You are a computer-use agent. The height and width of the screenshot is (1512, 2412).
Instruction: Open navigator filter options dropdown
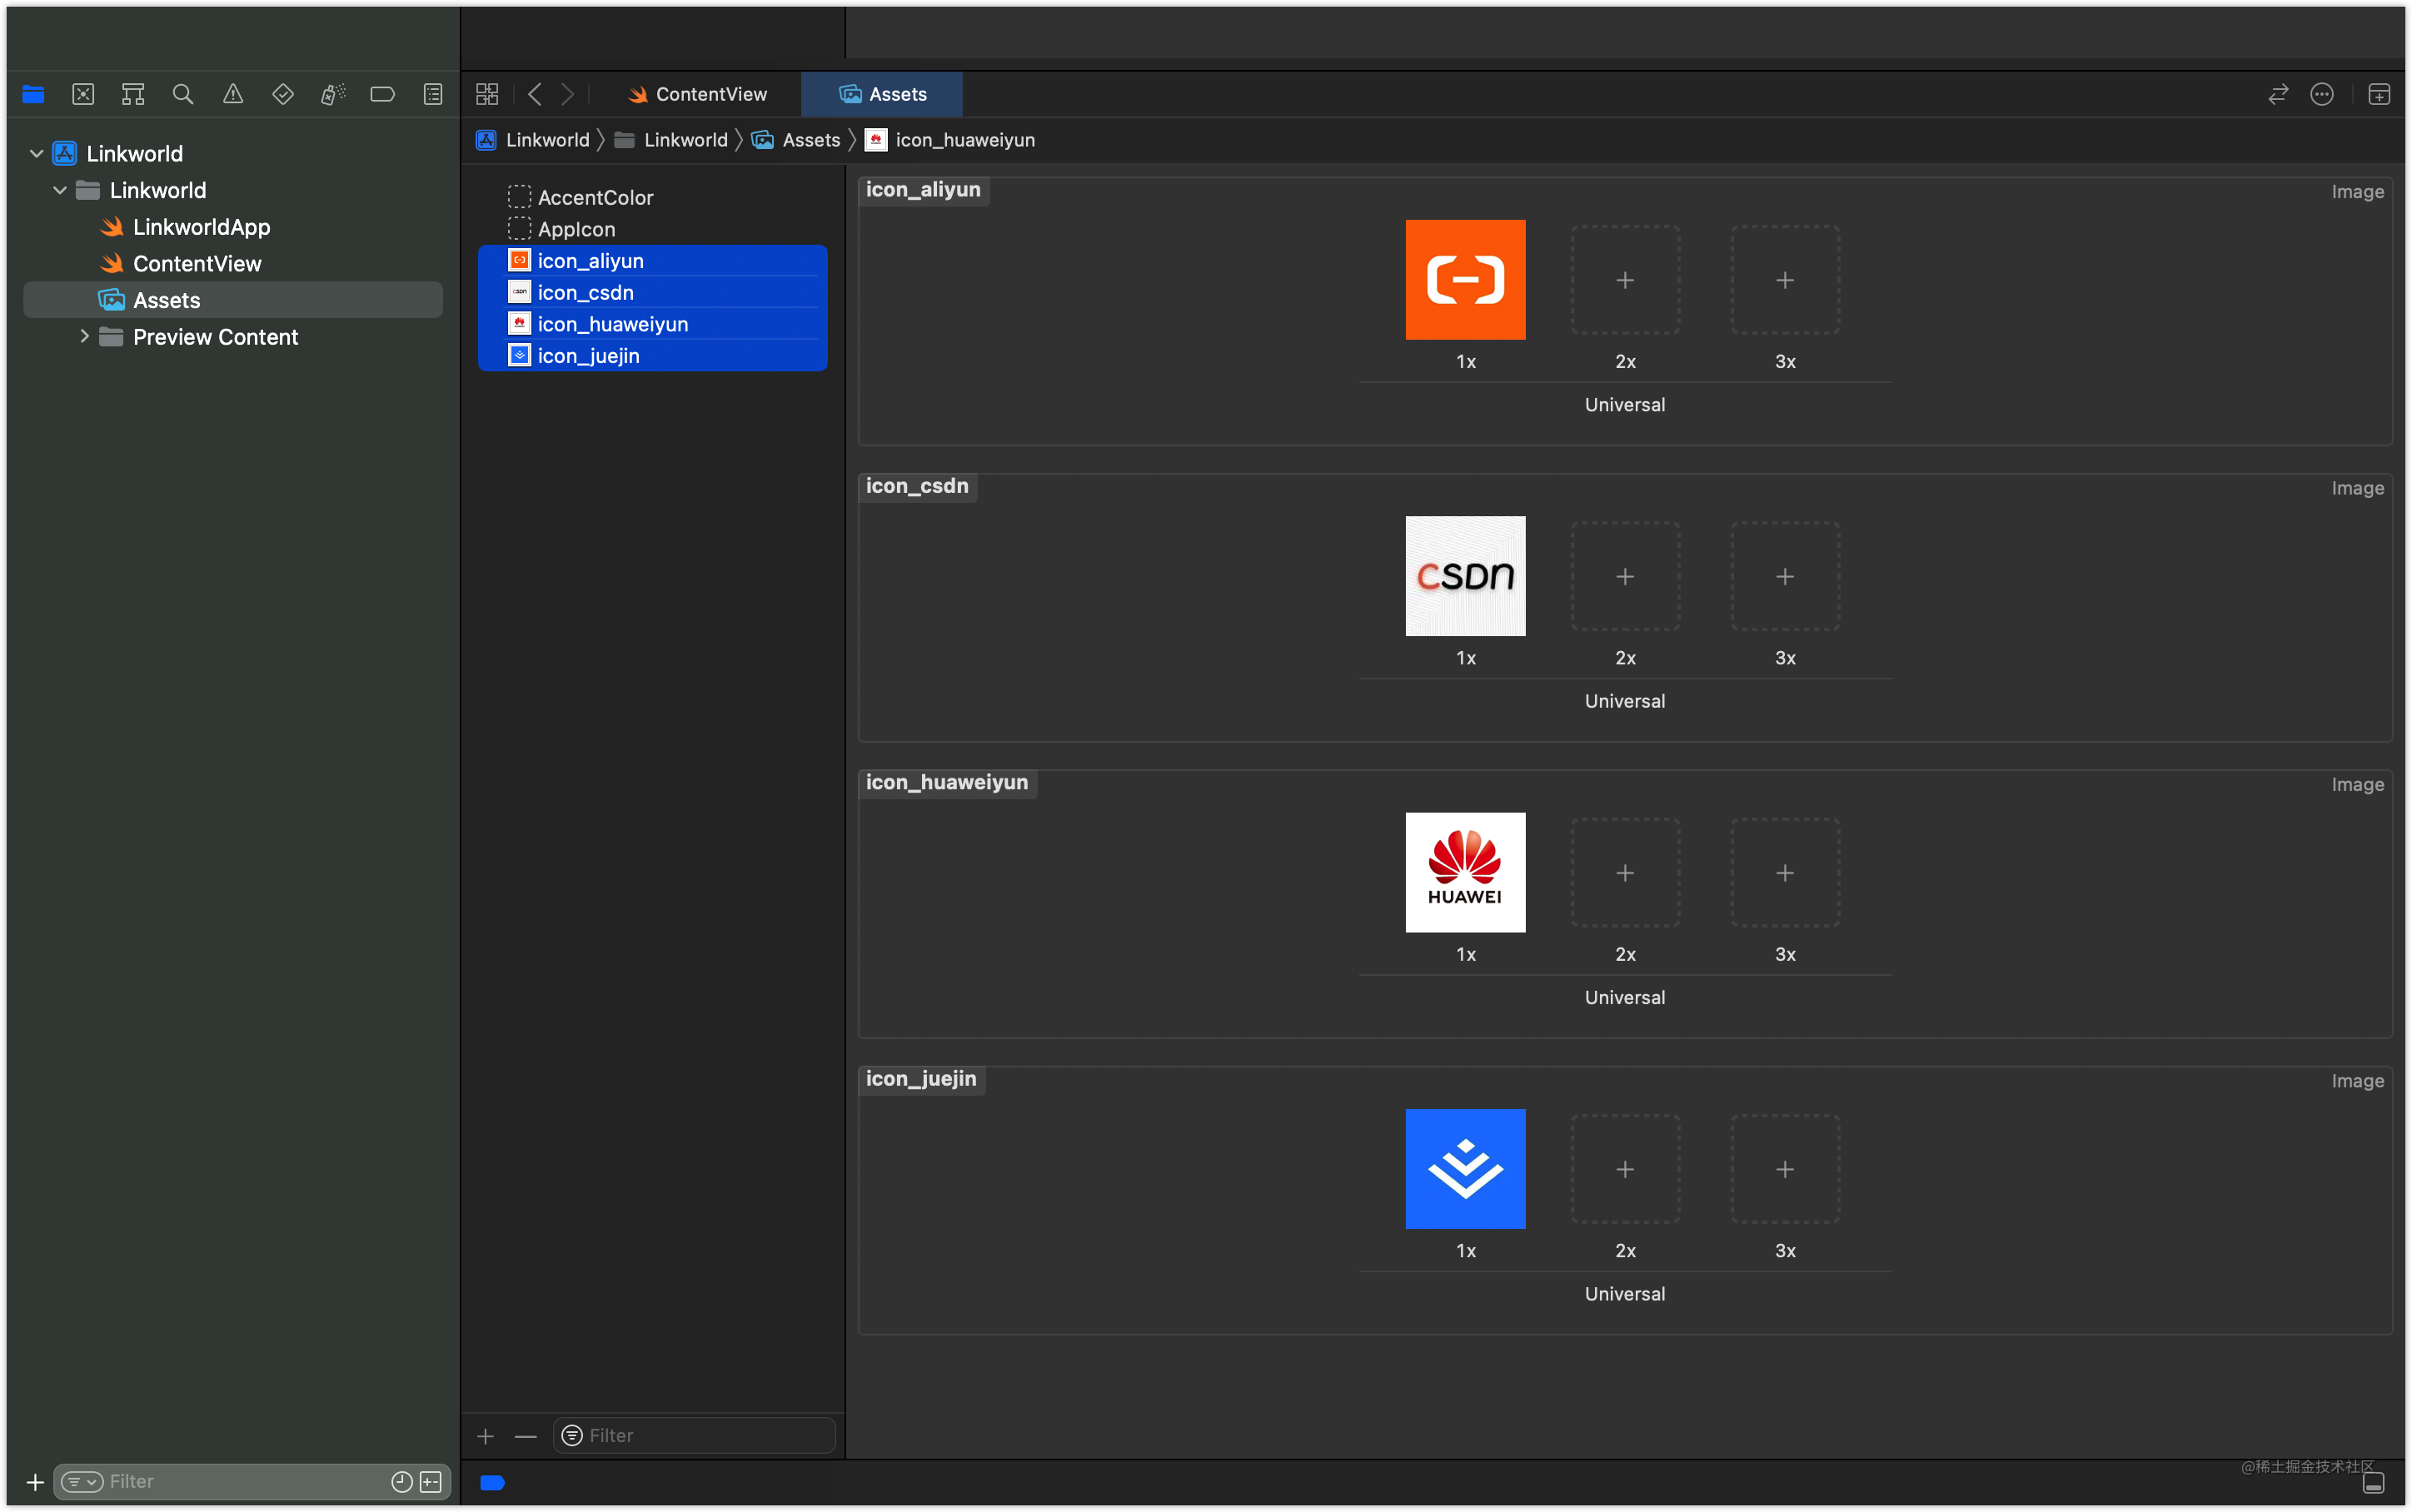pos(82,1482)
